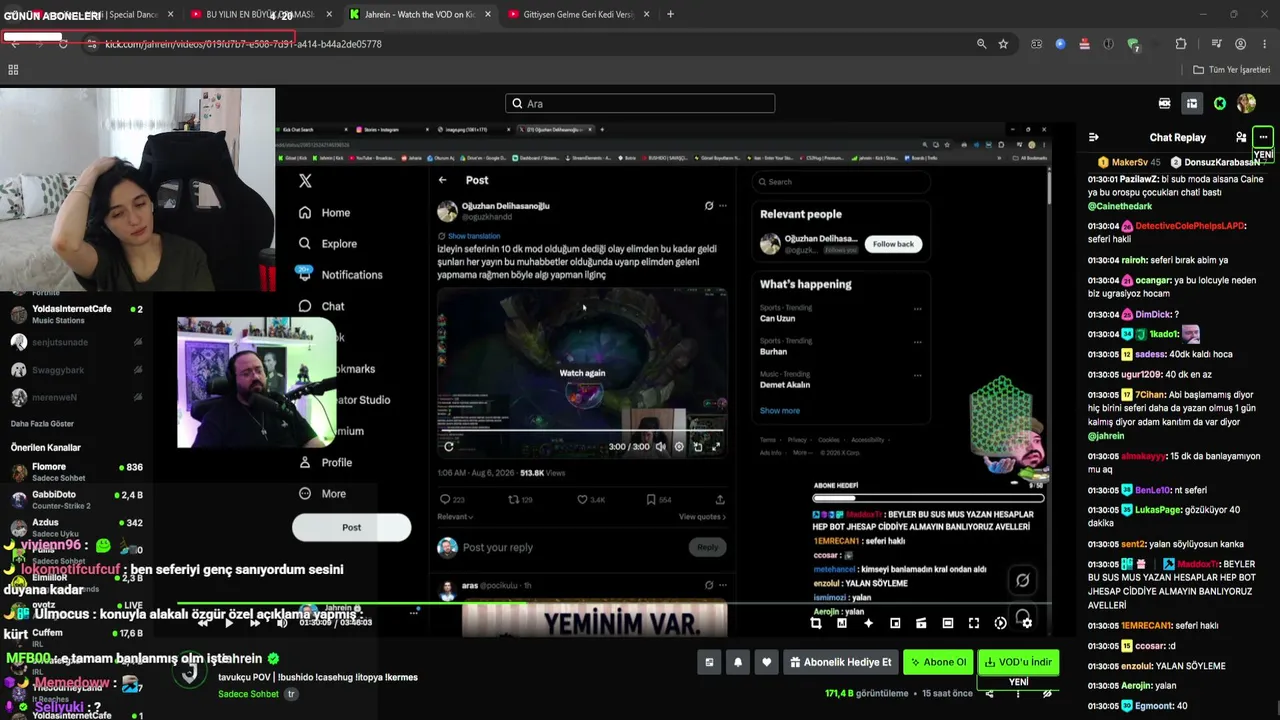Click Daha Fazla Göster in sidebar
This screenshot has height=720, width=1280.
[x=42, y=424]
